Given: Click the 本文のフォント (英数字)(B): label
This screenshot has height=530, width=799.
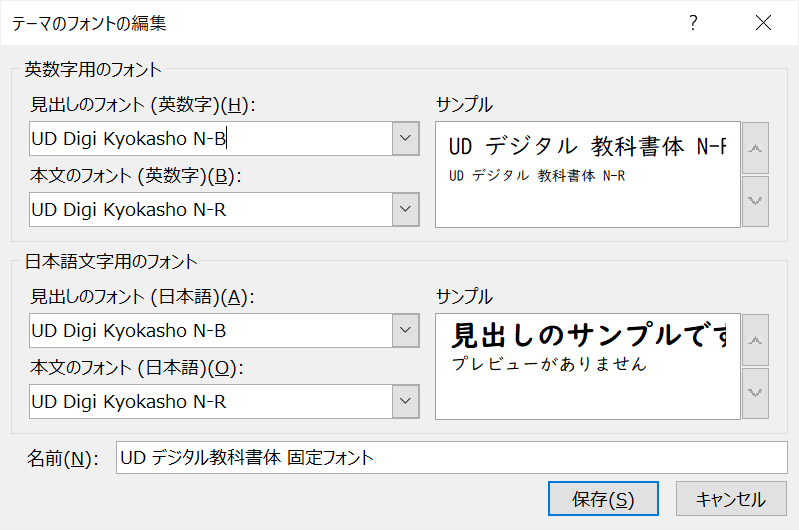Looking at the screenshot, I should (x=136, y=175).
